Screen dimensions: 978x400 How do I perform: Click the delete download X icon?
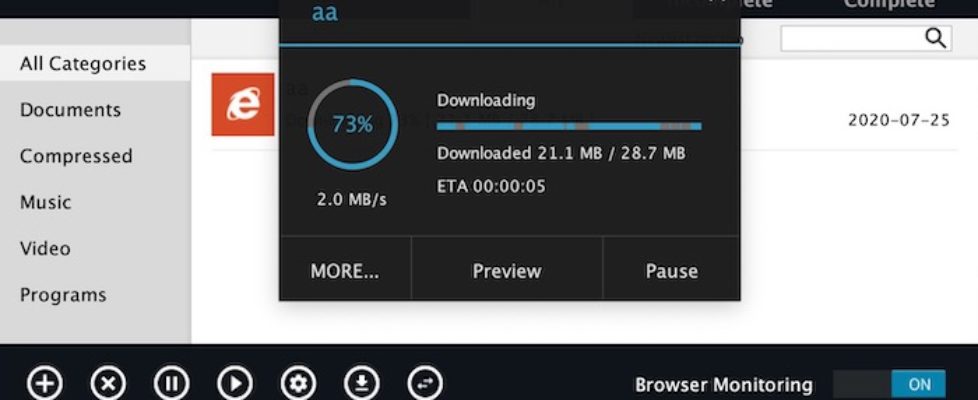coord(108,383)
